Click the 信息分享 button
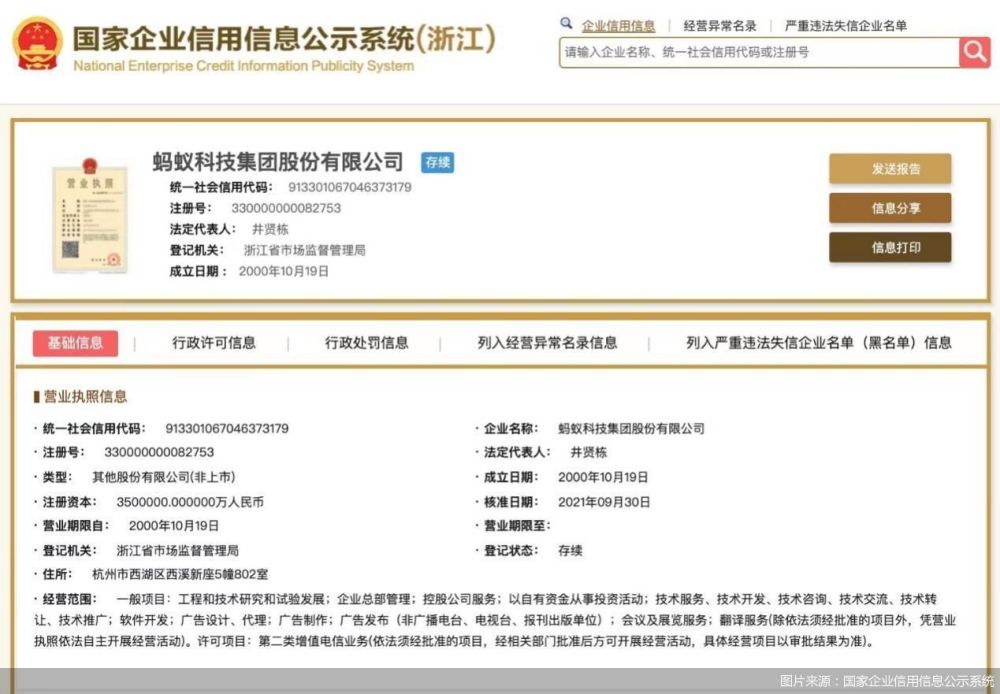This screenshot has height=694, width=1000. point(890,208)
